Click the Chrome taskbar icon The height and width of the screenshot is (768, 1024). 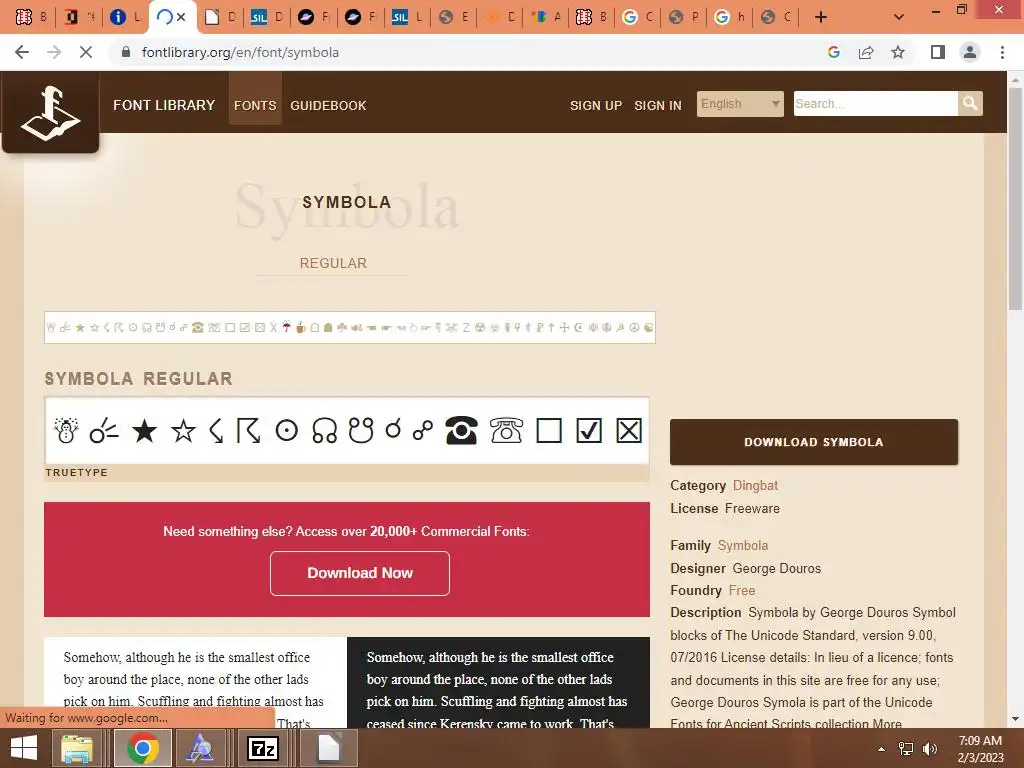pos(143,748)
